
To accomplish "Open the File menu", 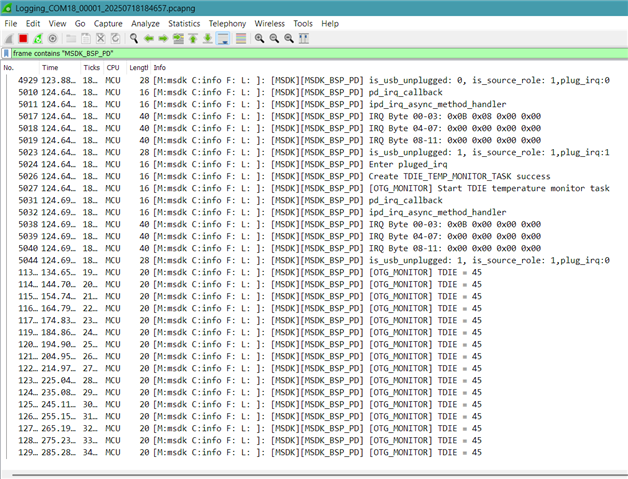I will coord(11,24).
